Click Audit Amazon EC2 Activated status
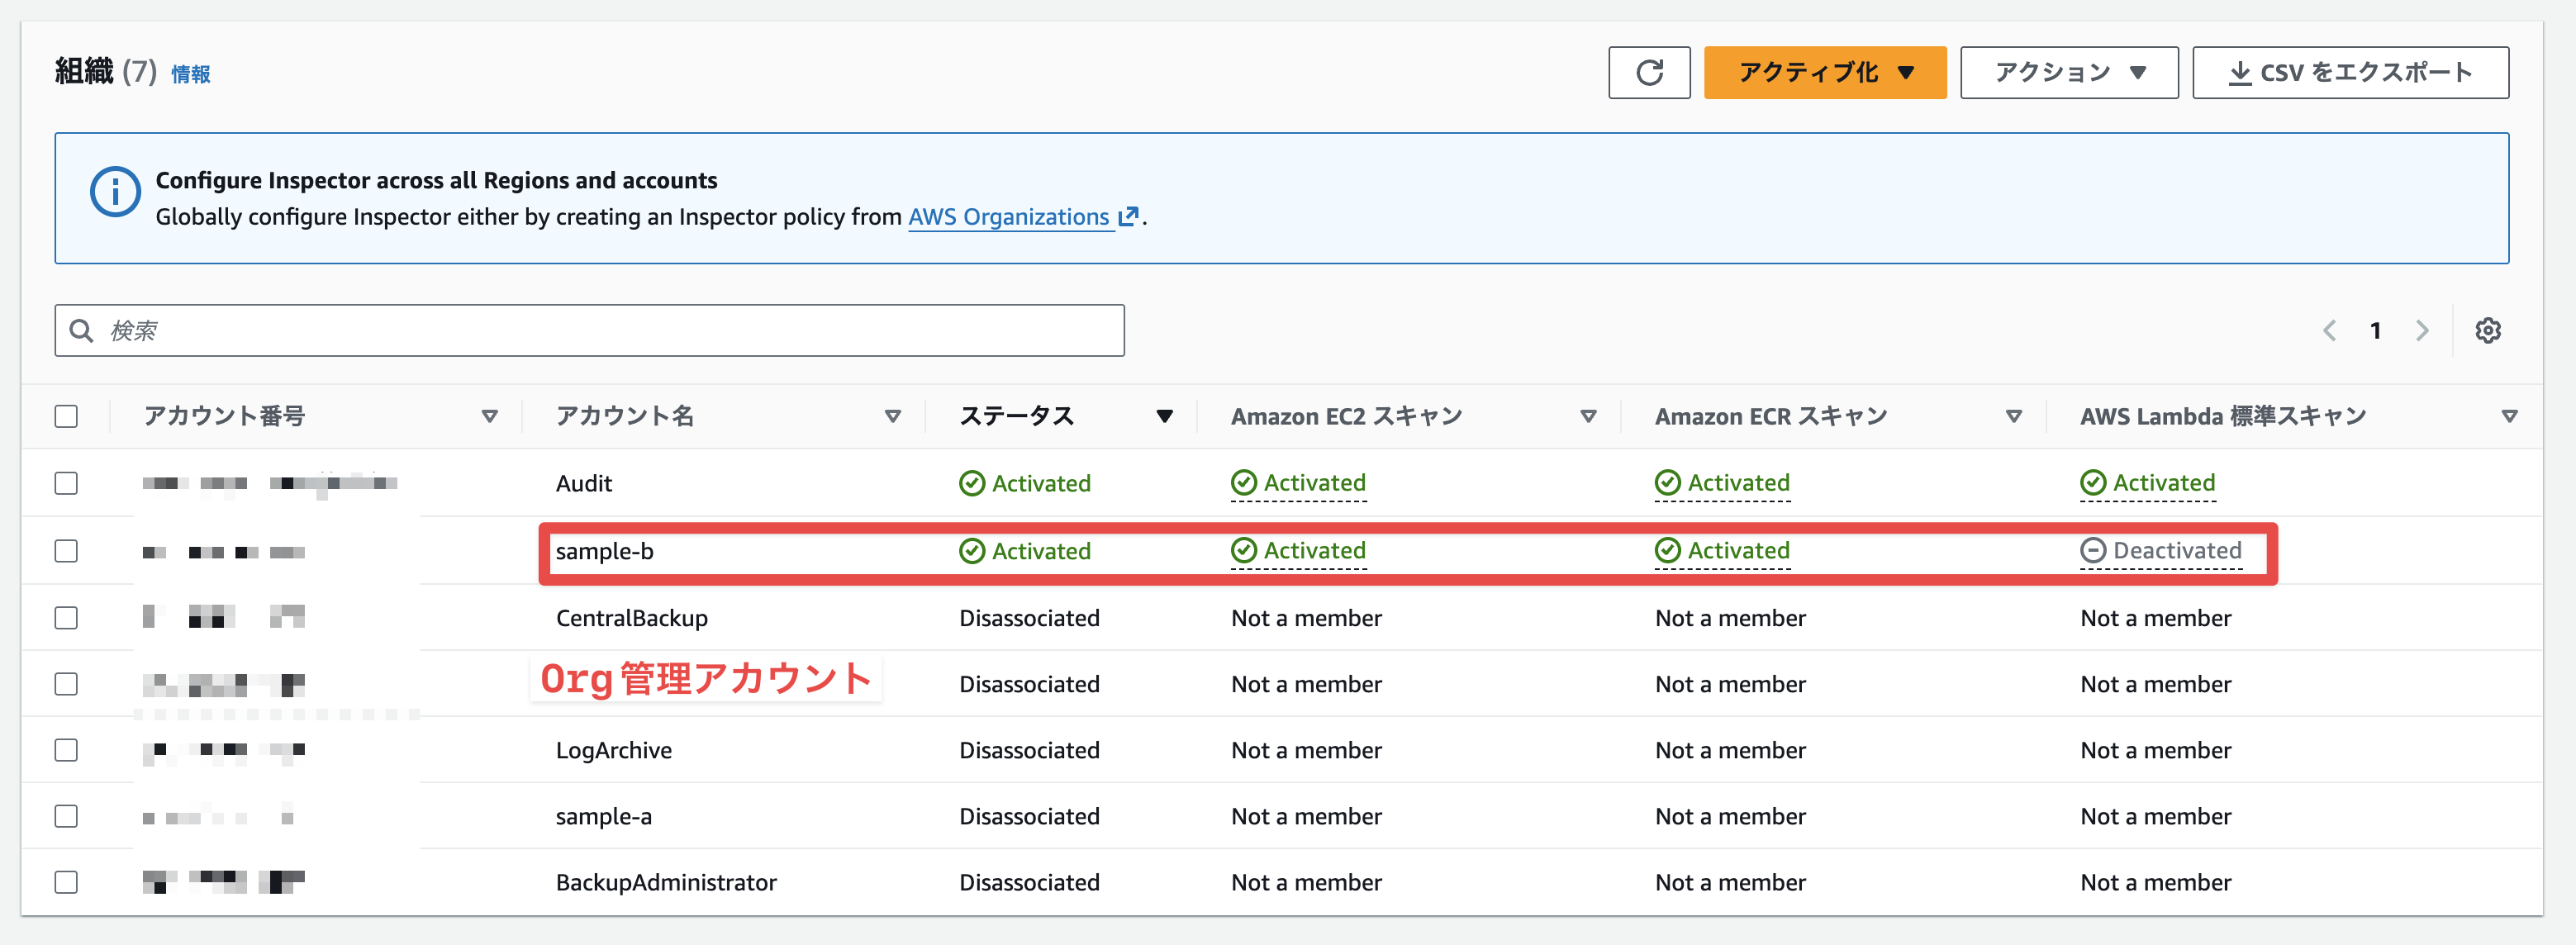Viewport: 2576px width, 945px height. (x=1298, y=483)
